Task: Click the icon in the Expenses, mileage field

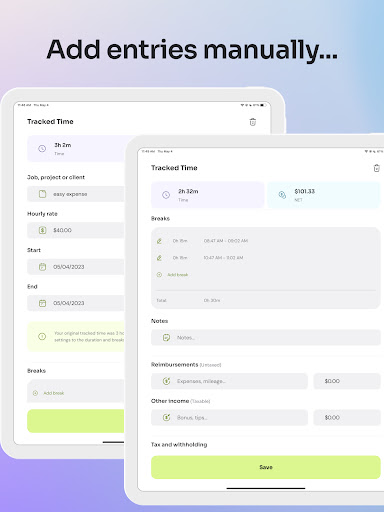Action: (166, 381)
